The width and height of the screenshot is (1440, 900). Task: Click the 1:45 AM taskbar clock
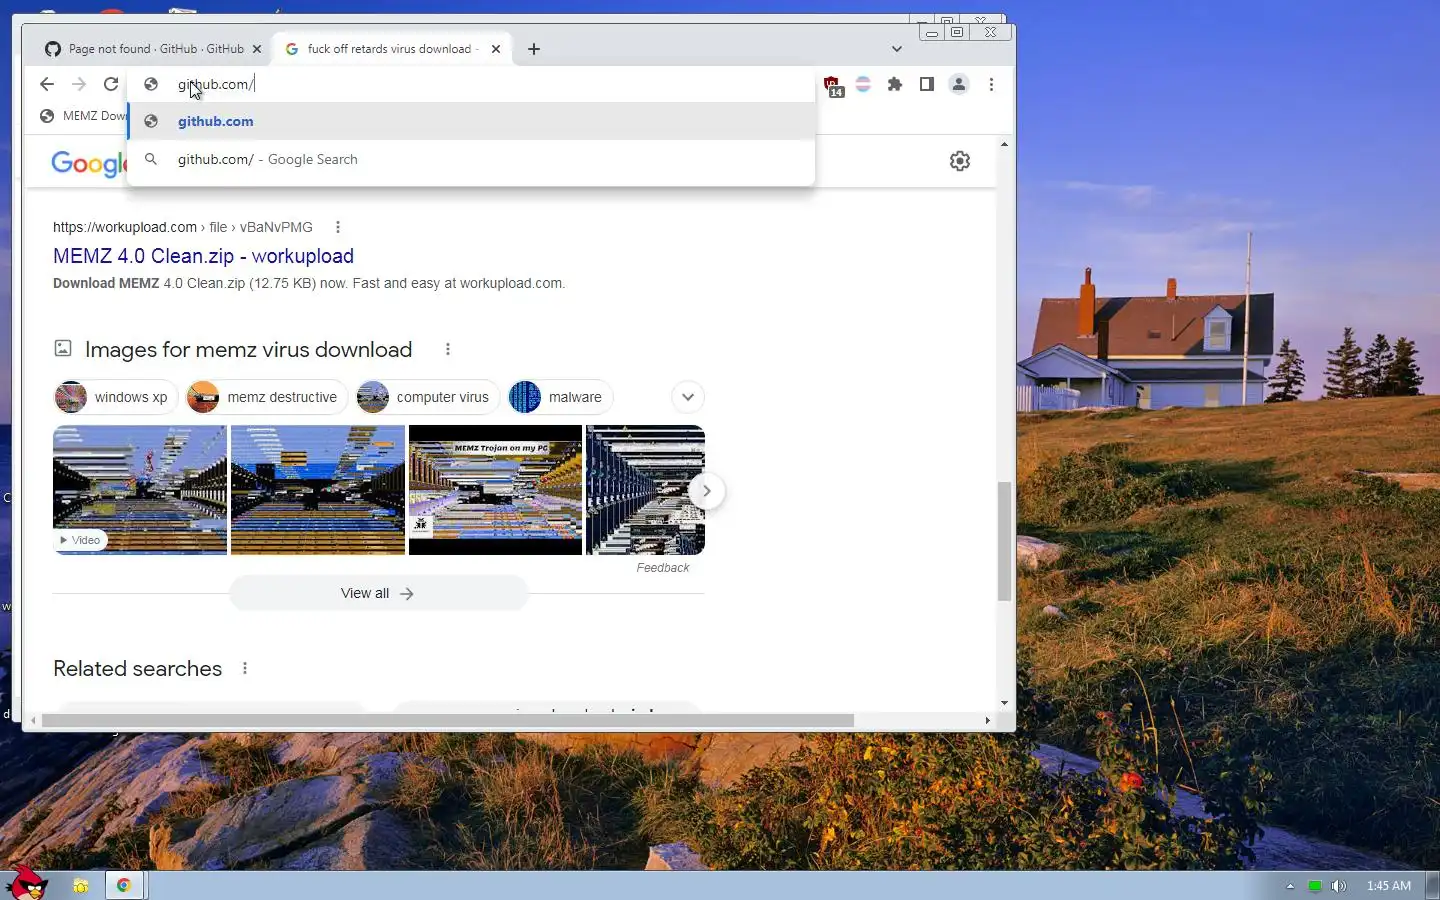(1389, 886)
